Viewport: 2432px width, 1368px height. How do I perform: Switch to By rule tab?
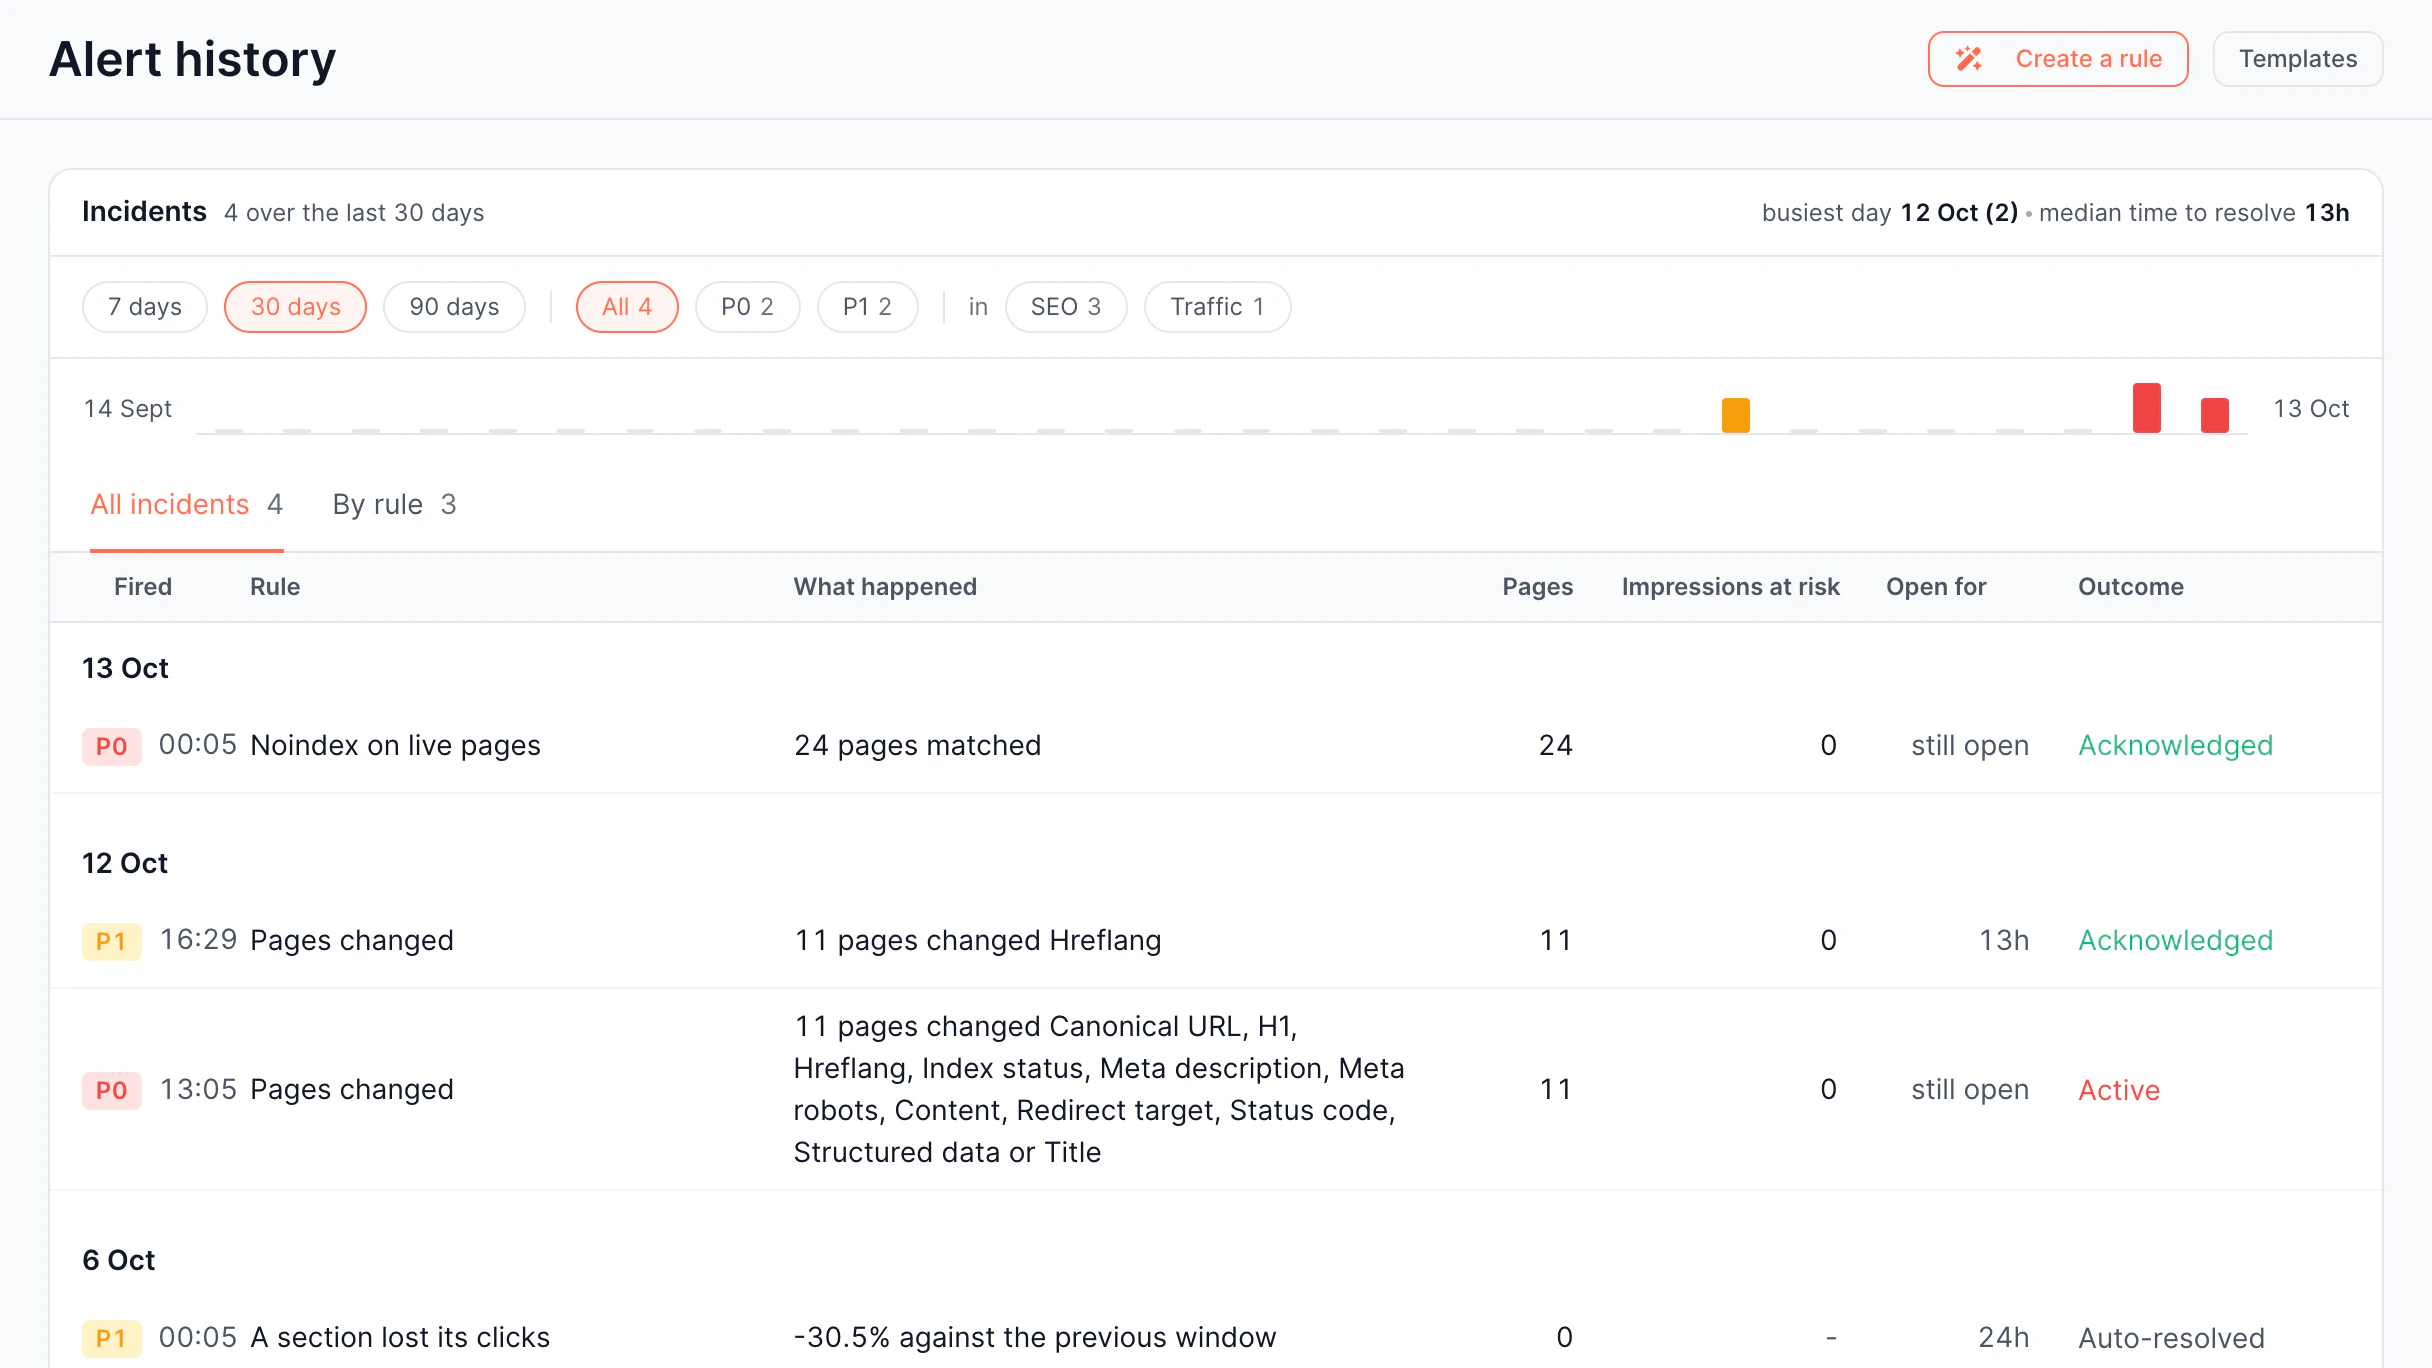click(x=394, y=505)
